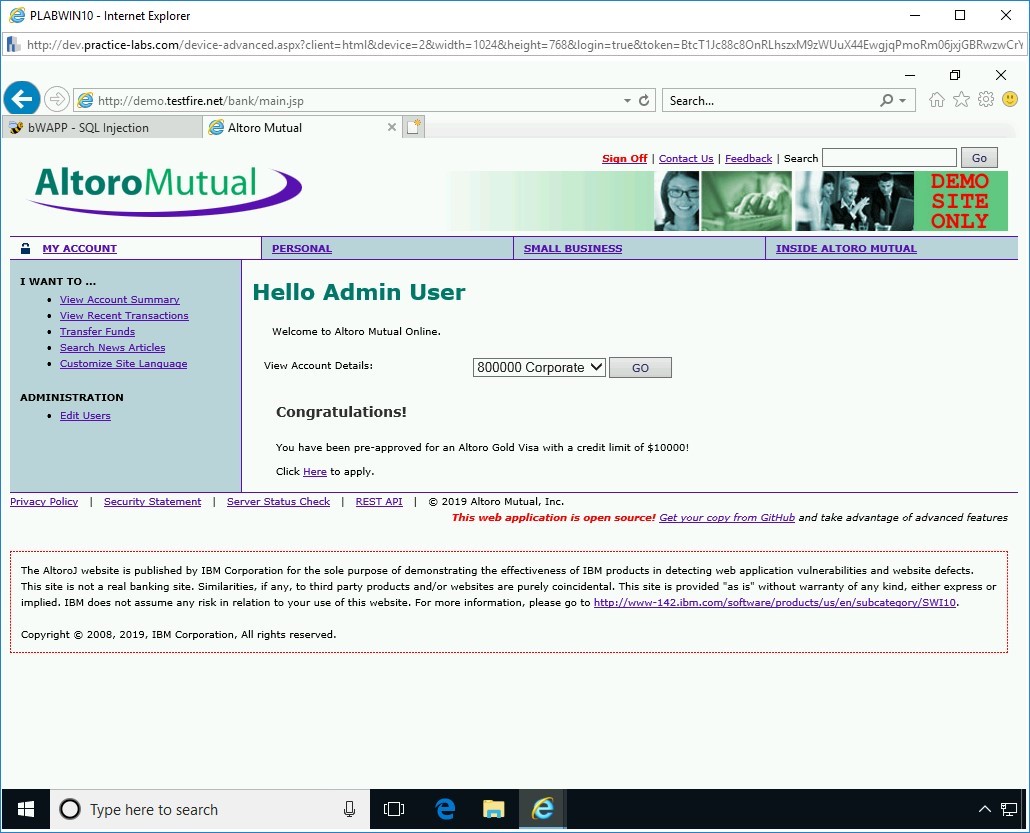The height and width of the screenshot is (833, 1030).
Task: Click Windows Start button
Action: pyautogui.click(x=26, y=809)
